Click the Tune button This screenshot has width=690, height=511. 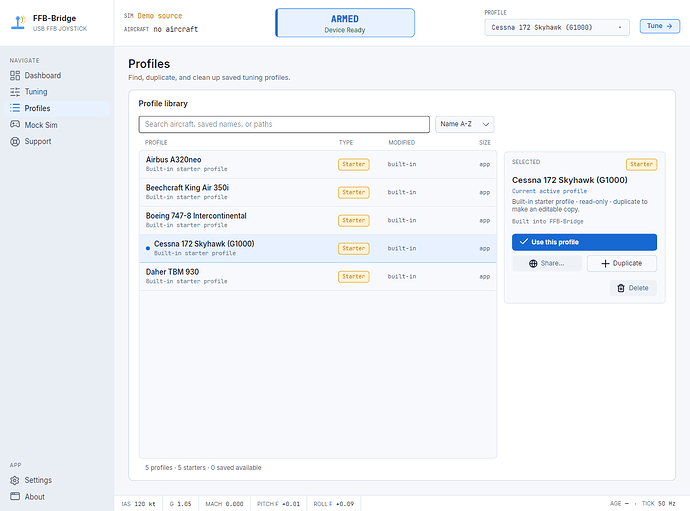point(660,26)
